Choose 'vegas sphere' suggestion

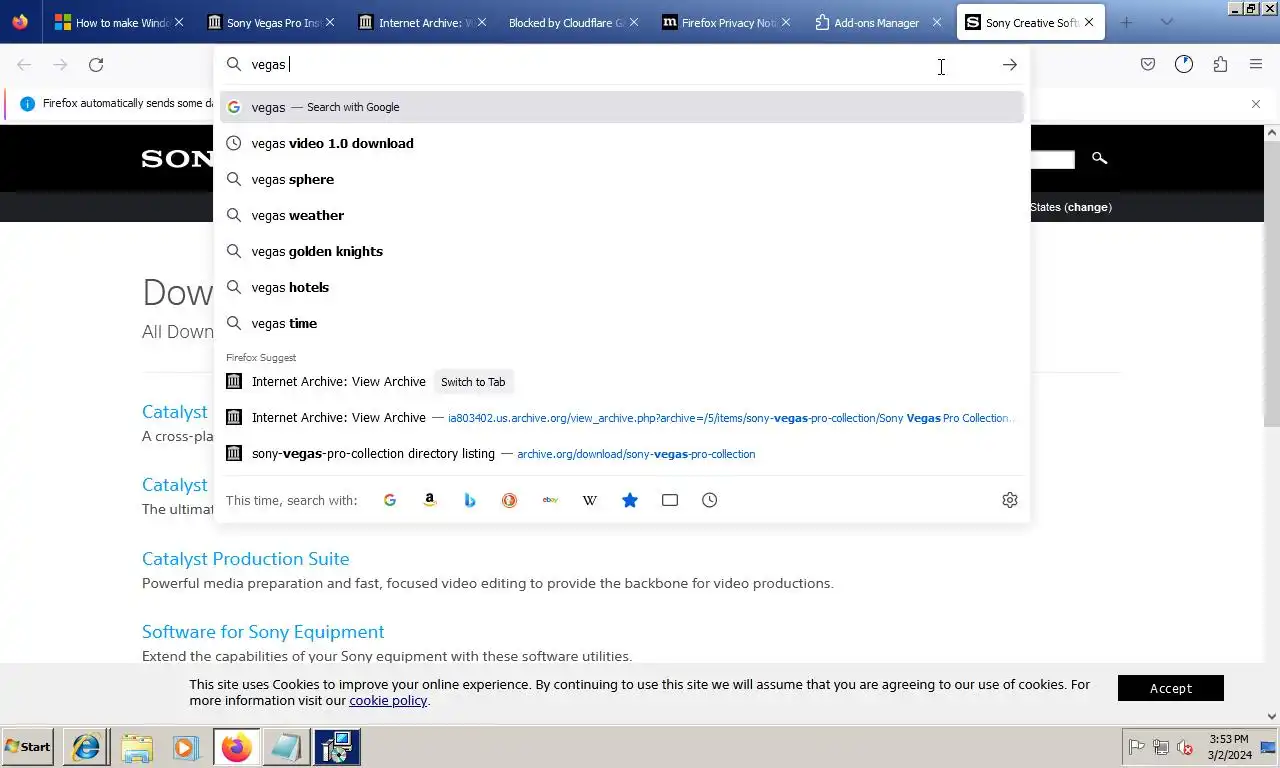click(622, 179)
